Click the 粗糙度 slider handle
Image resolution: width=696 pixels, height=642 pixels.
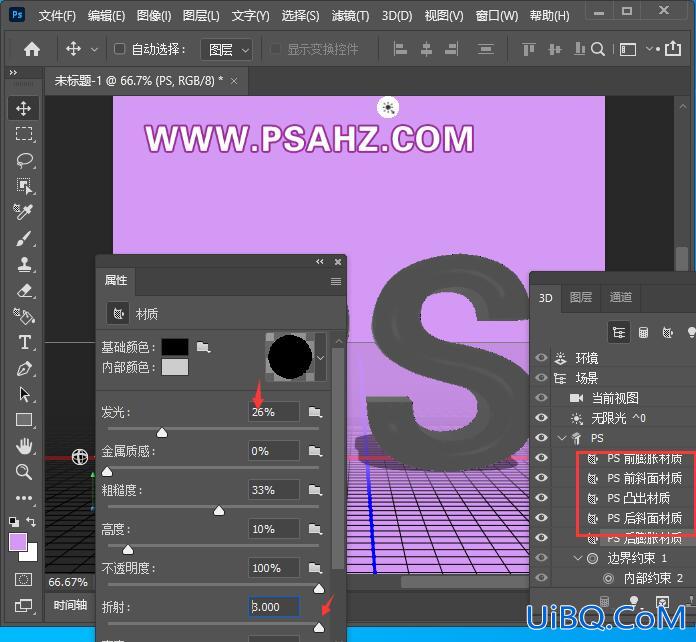point(218,511)
